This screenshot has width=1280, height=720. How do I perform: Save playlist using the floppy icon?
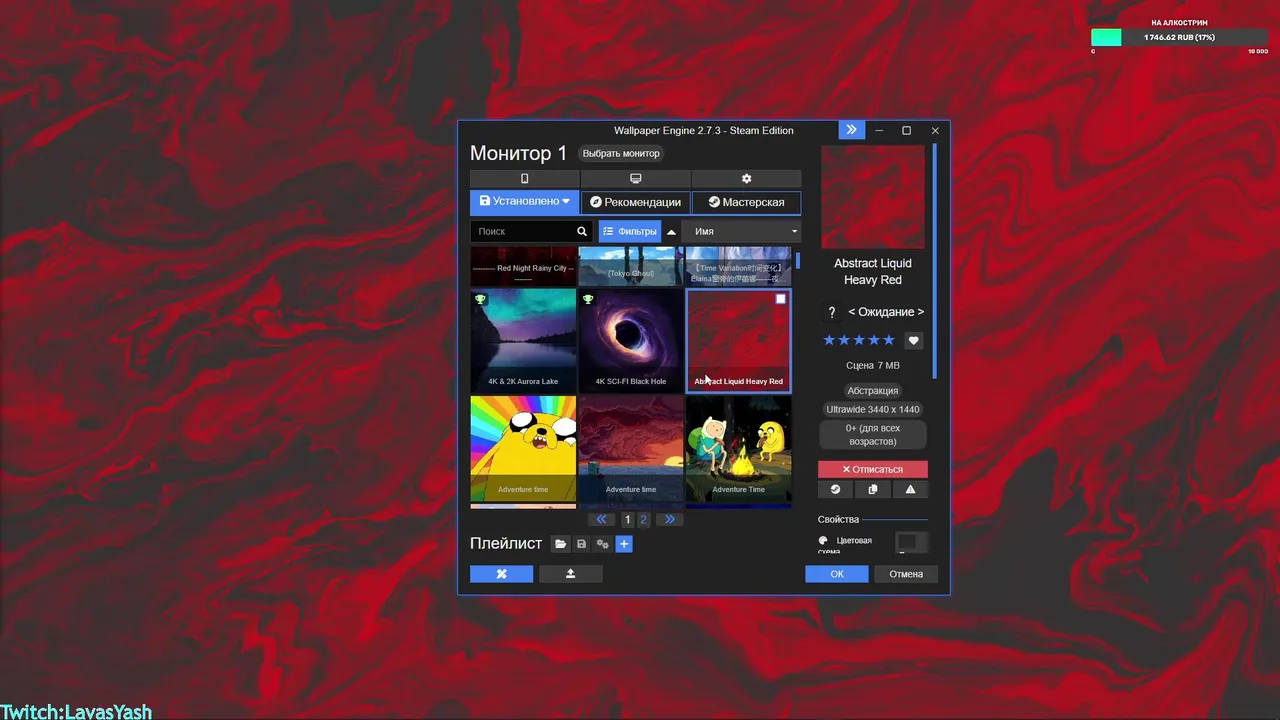point(582,544)
